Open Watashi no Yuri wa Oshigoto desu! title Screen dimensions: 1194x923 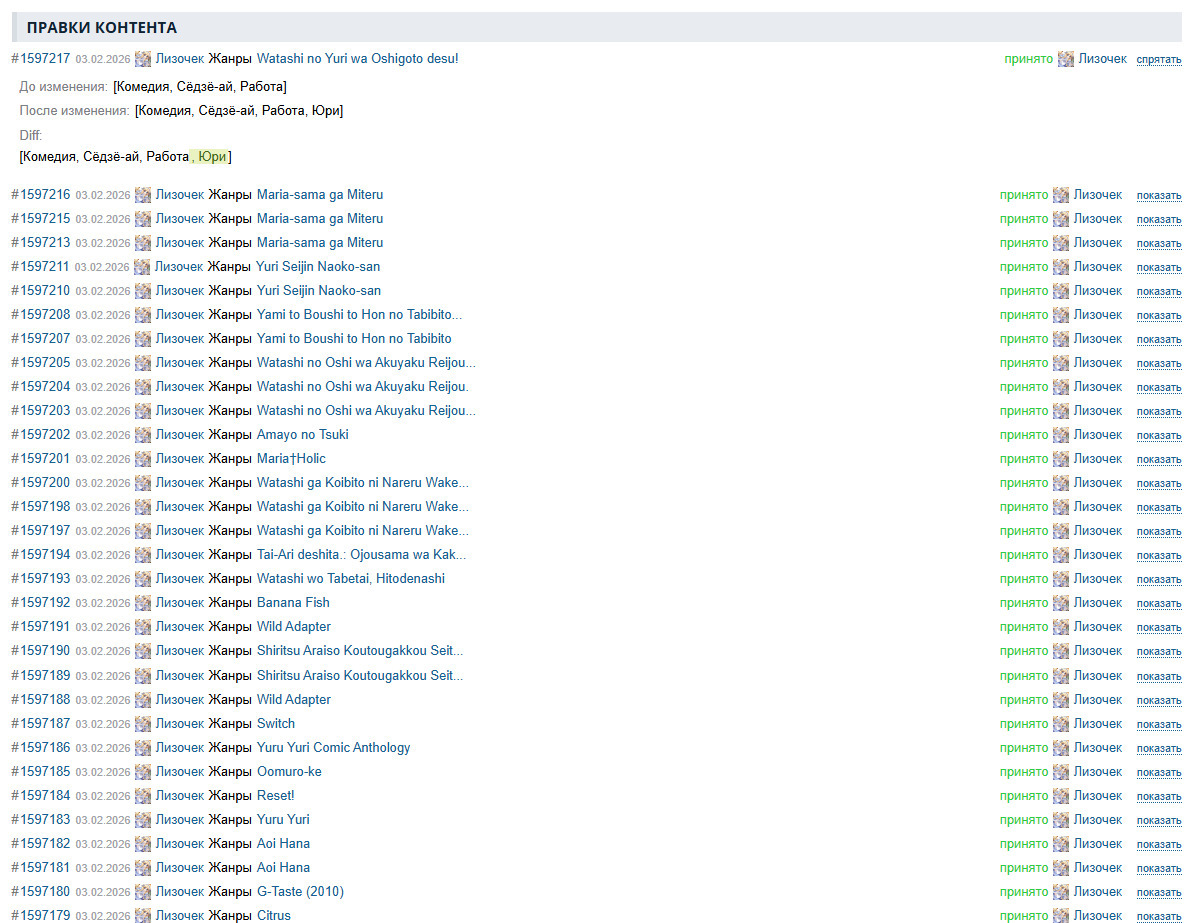[357, 59]
